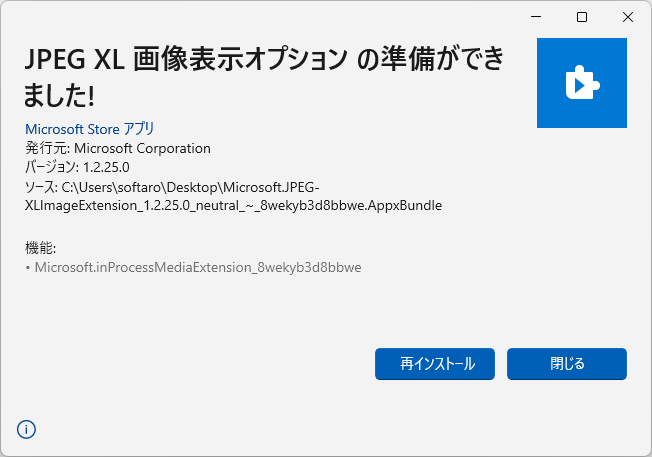Click the ました! heading line
Viewport: 652px width, 457px height.
[x=59, y=96]
